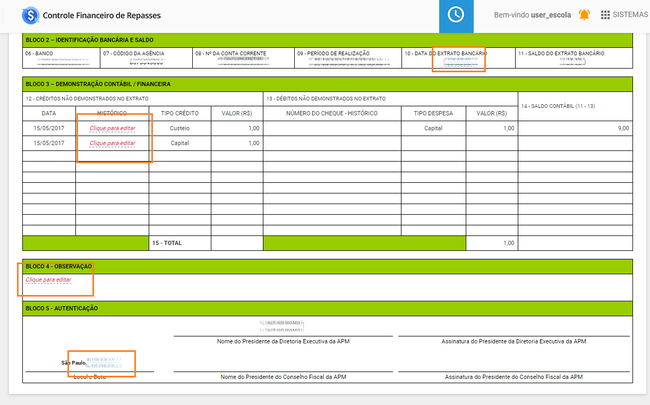
Task: Click the Nº da Conta Corrente value
Action: [243, 60]
